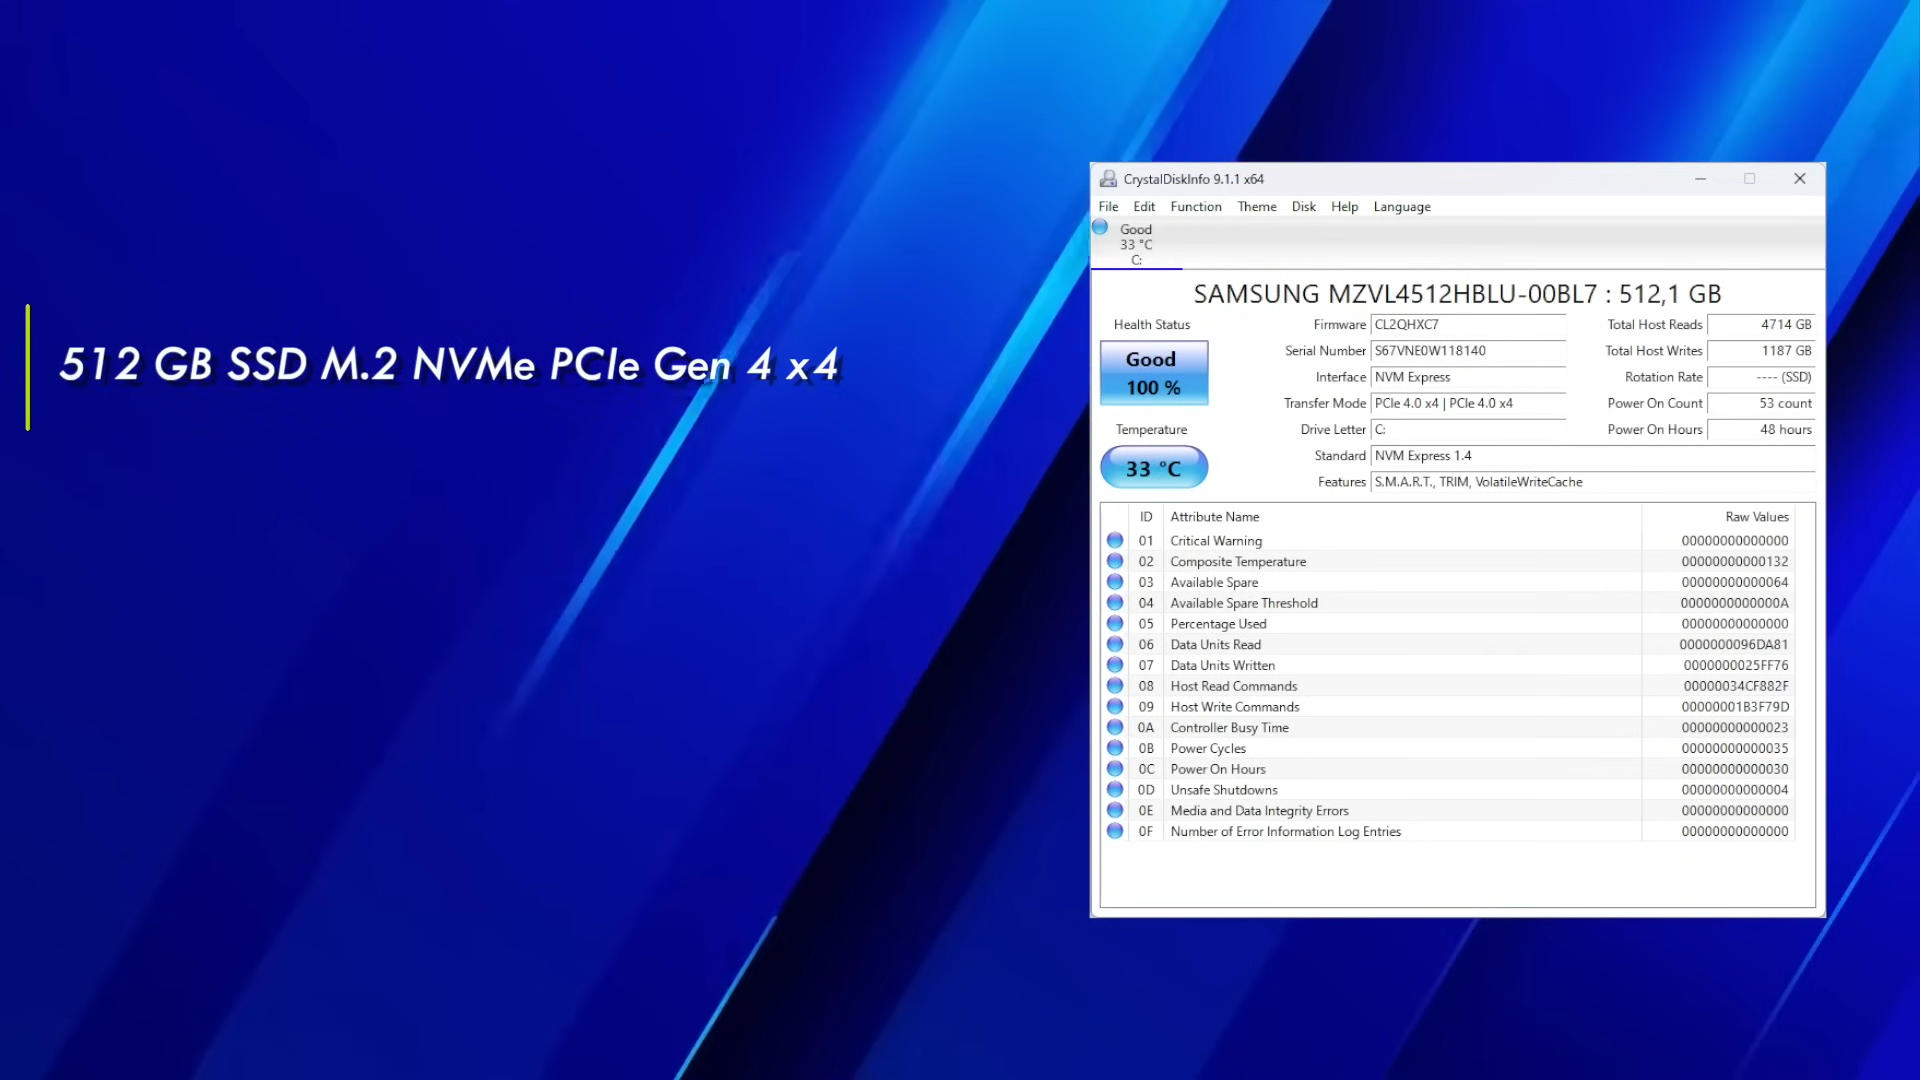Click the status orb beside Data Units Written
The width and height of the screenshot is (1920, 1080).
pyautogui.click(x=1115, y=665)
